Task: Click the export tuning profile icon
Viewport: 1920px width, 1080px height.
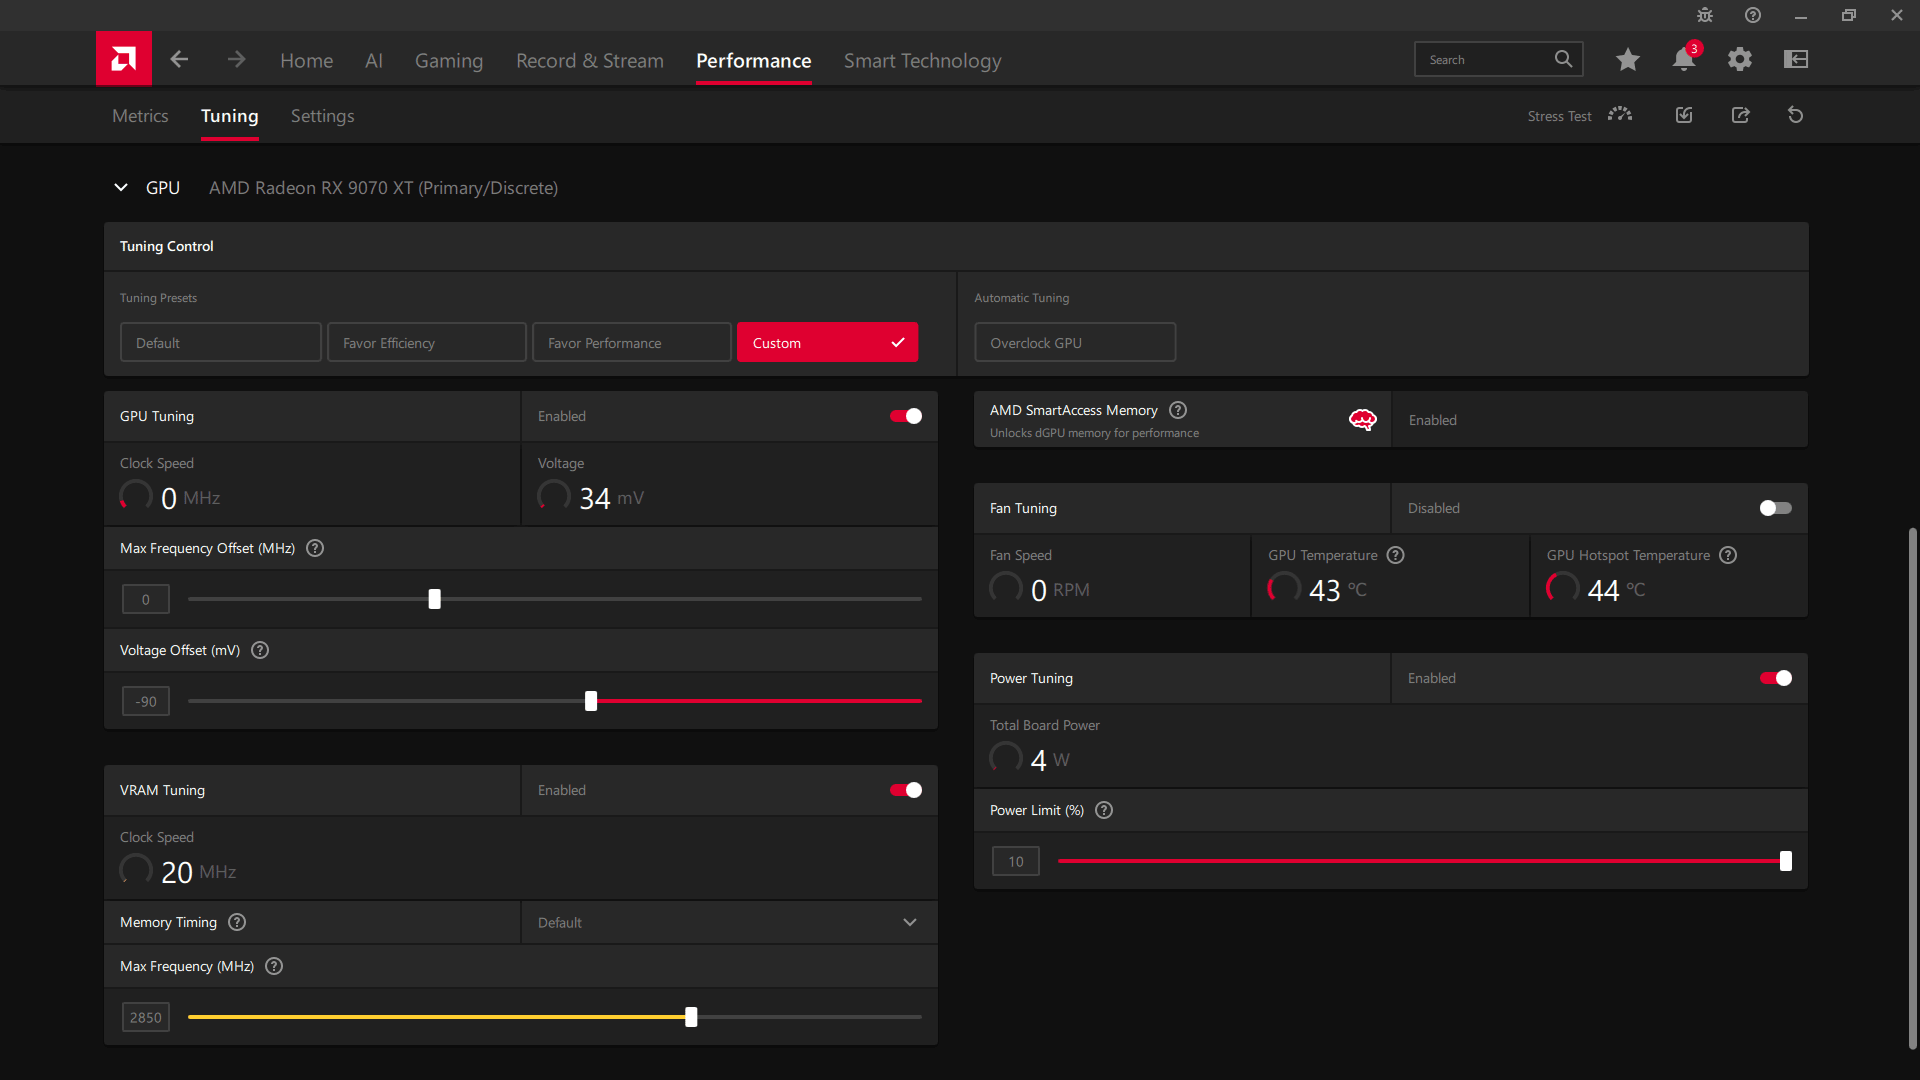Action: [1740, 115]
